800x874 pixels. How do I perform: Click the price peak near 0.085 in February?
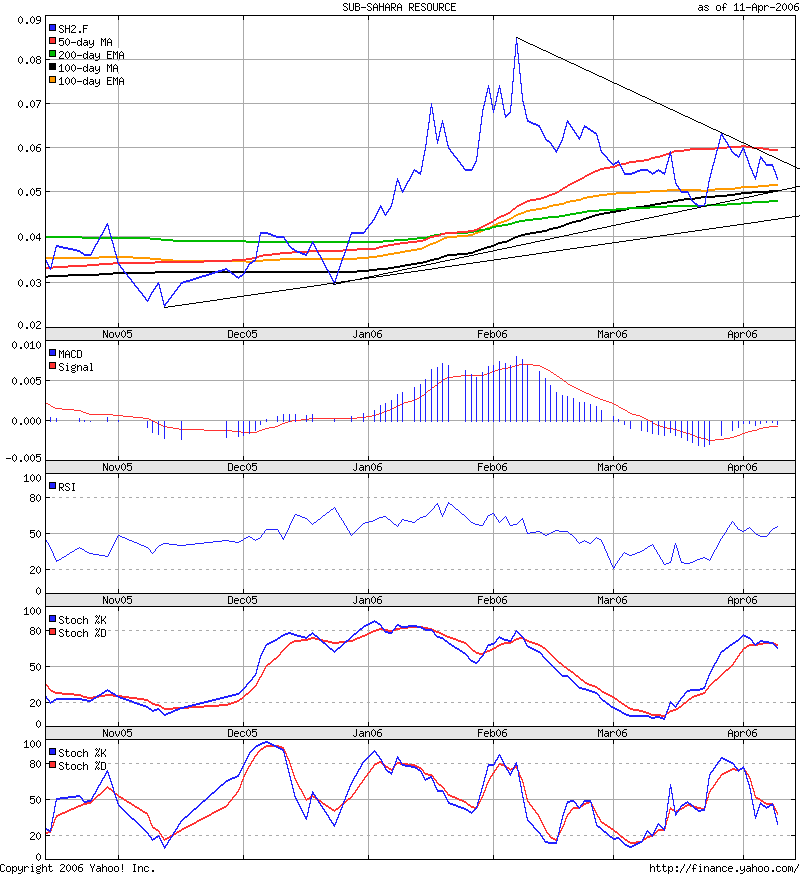516,38
